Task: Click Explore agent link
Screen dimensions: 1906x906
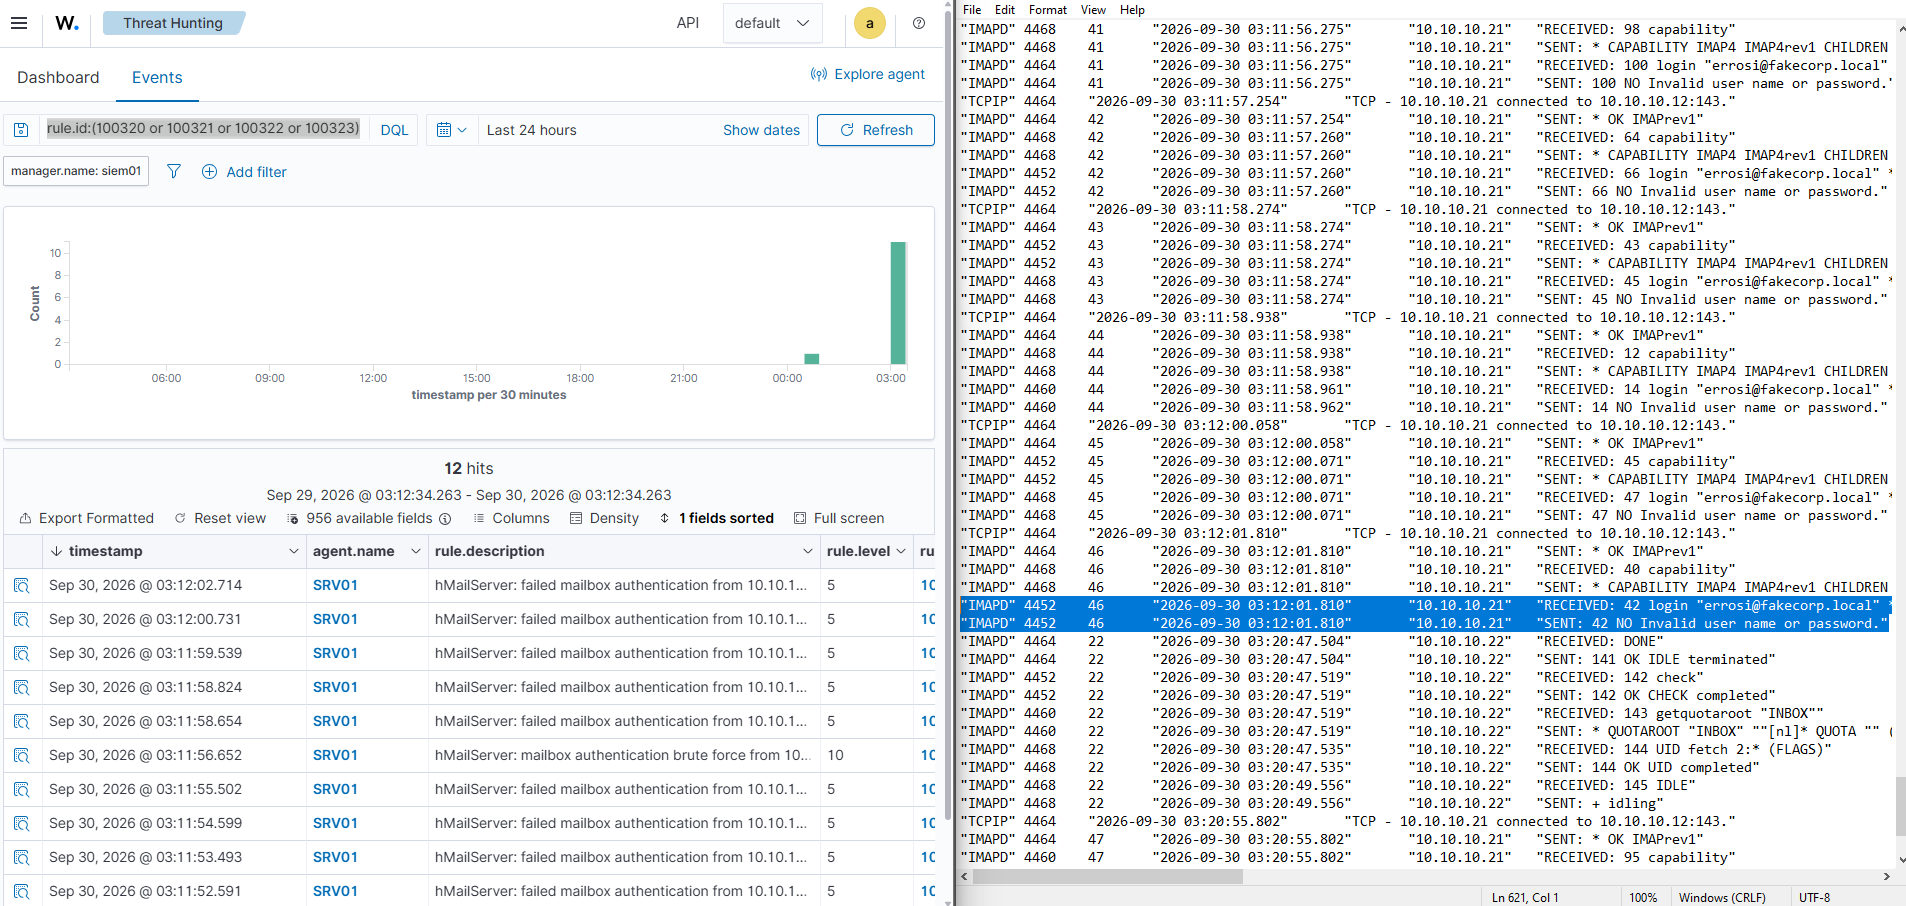Action: [x=867, y=74]
